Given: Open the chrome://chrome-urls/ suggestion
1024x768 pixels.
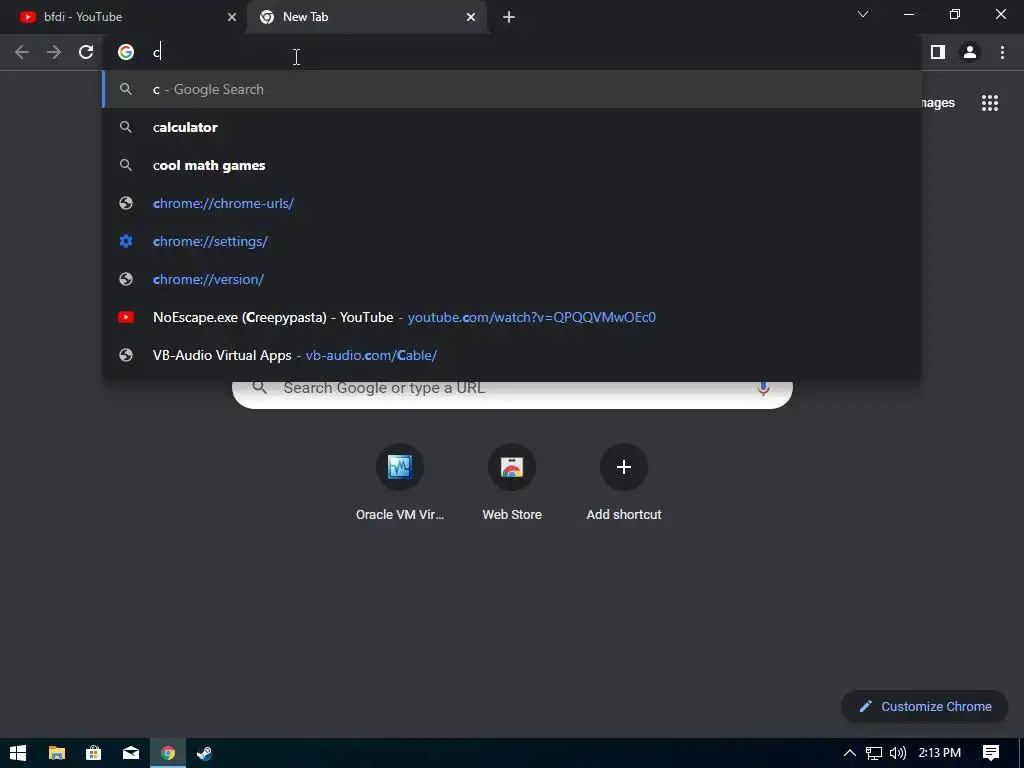Looking at the screenshot, I should [512, 203].
